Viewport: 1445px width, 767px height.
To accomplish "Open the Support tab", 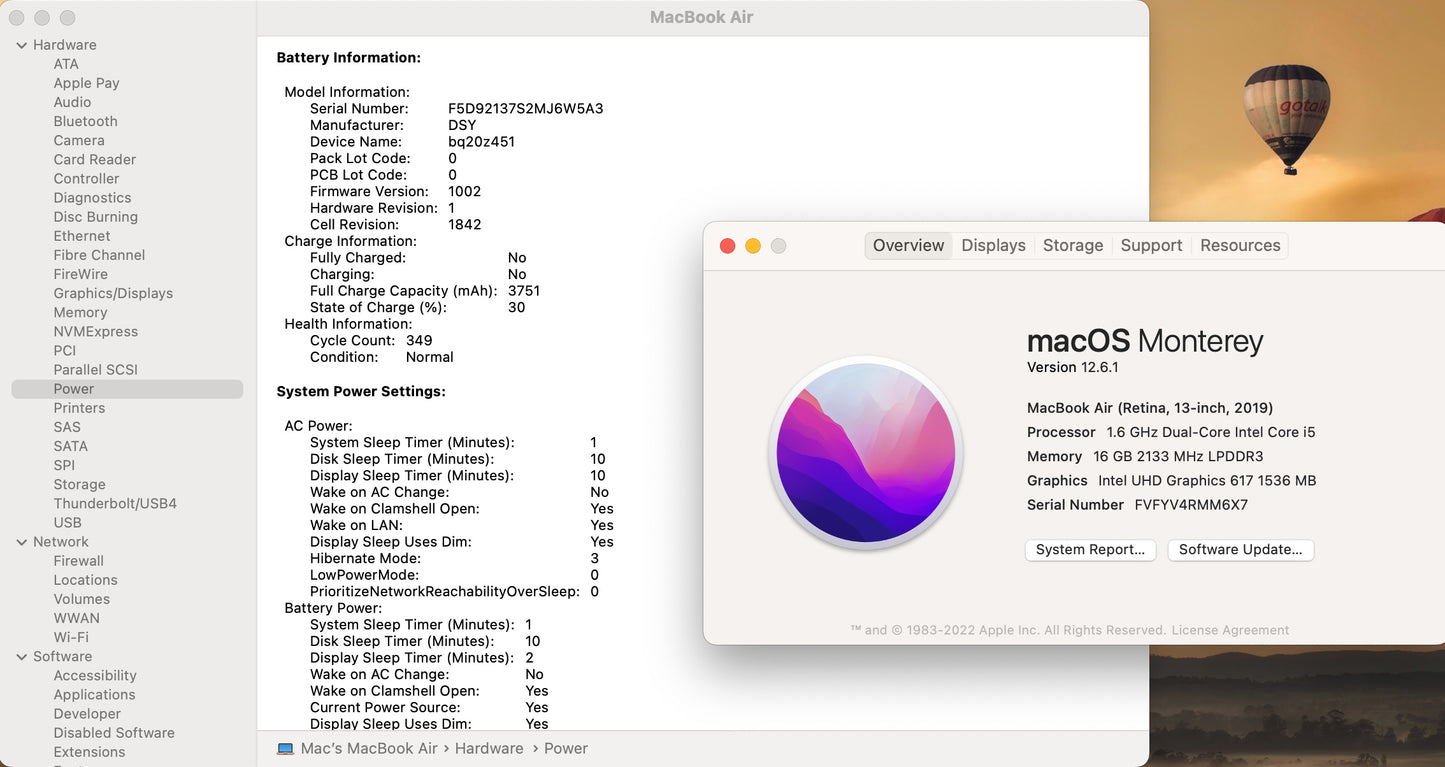I will coord(1151,246).
